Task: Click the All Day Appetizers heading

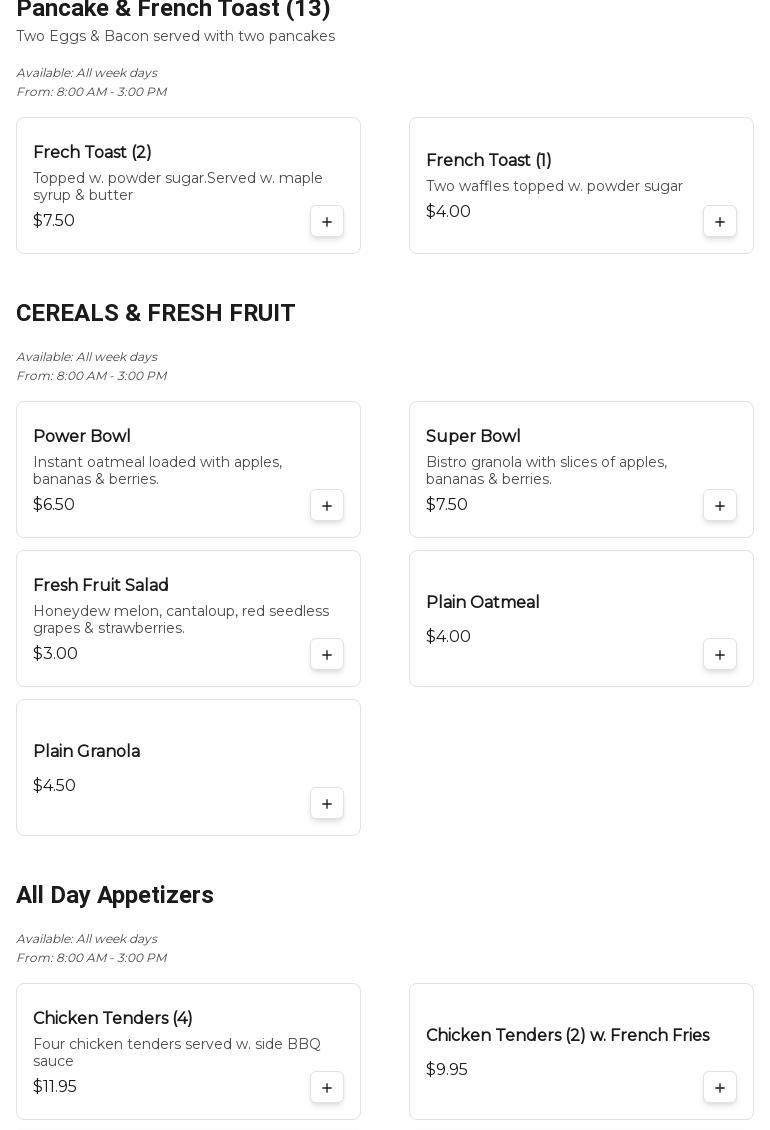Action: tap(115, 895)
